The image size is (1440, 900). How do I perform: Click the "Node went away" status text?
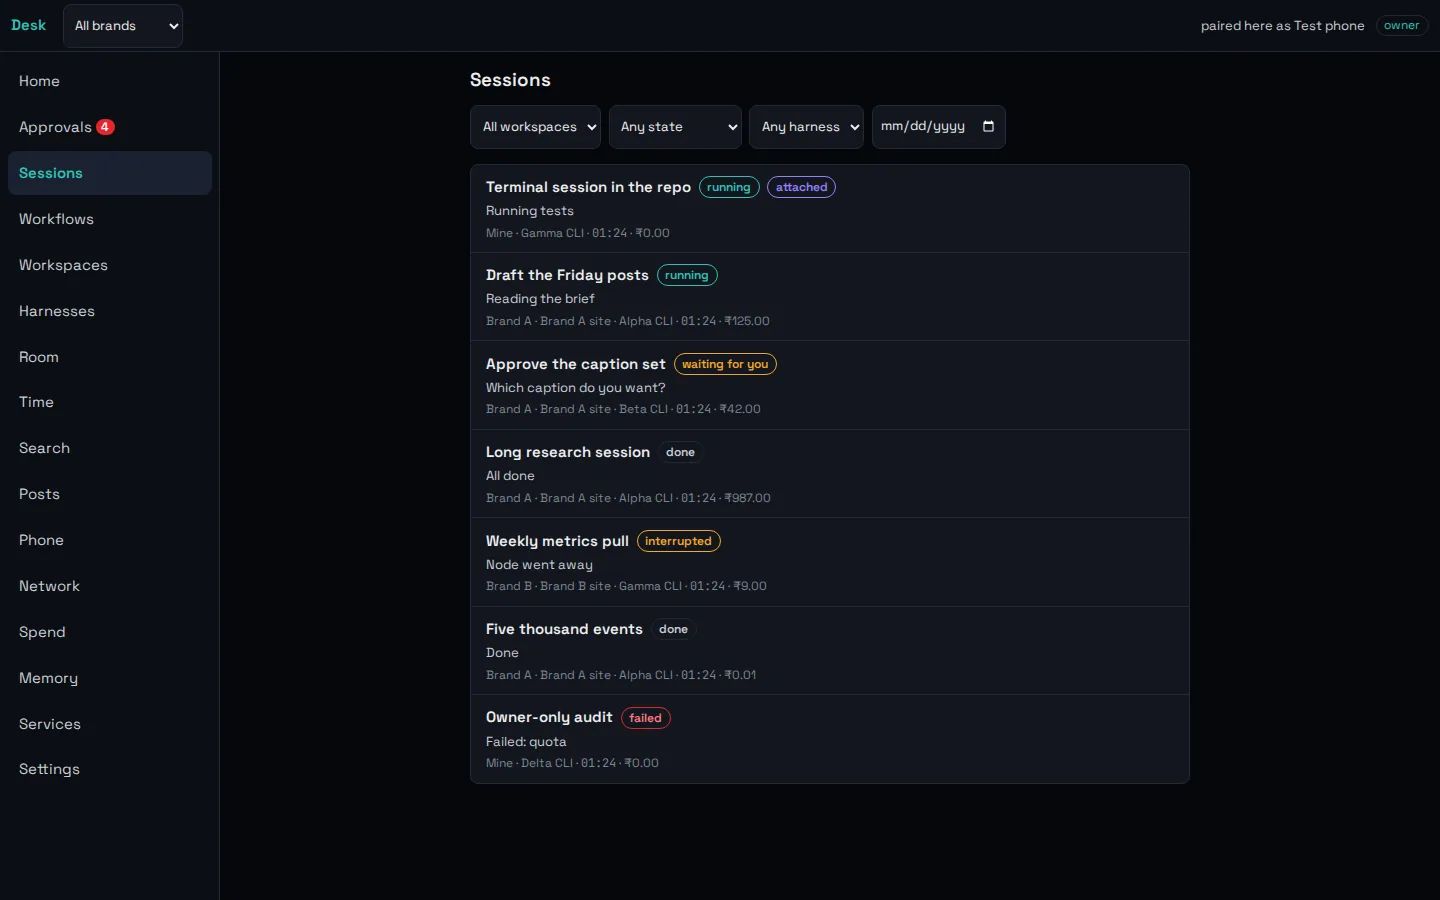(539, 565)
